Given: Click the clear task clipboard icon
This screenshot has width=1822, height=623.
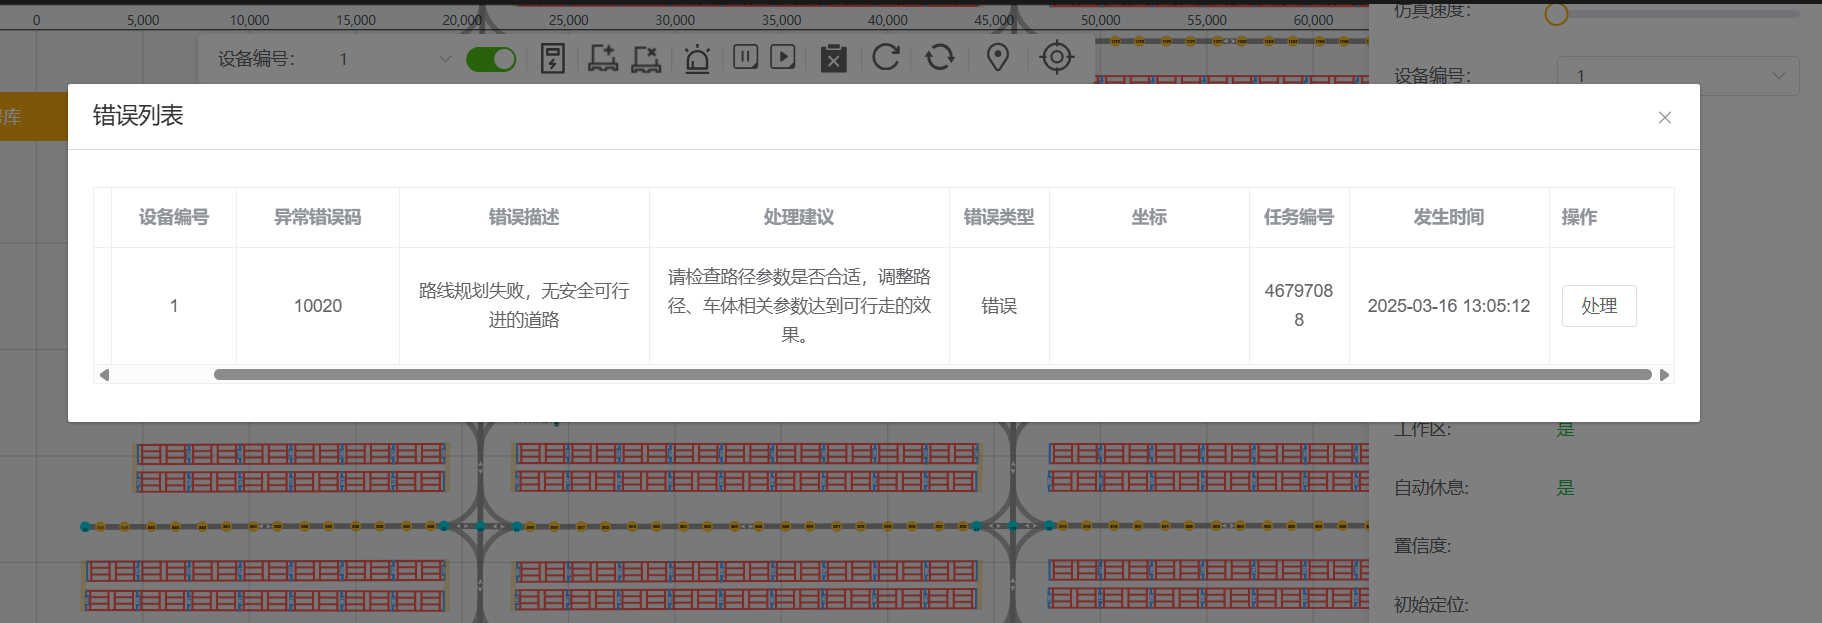Looking at the screenshot, I should click(833, 59).
